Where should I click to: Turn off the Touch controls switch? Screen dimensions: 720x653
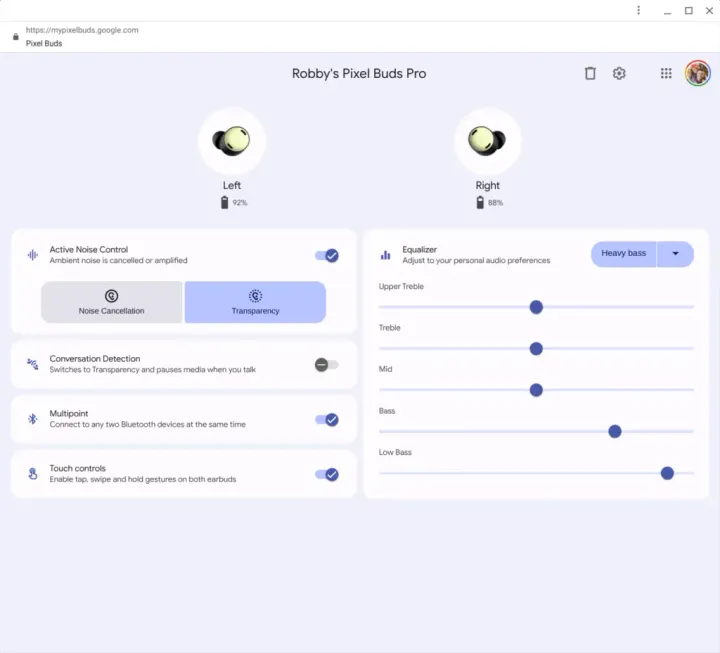coord(327,475)
